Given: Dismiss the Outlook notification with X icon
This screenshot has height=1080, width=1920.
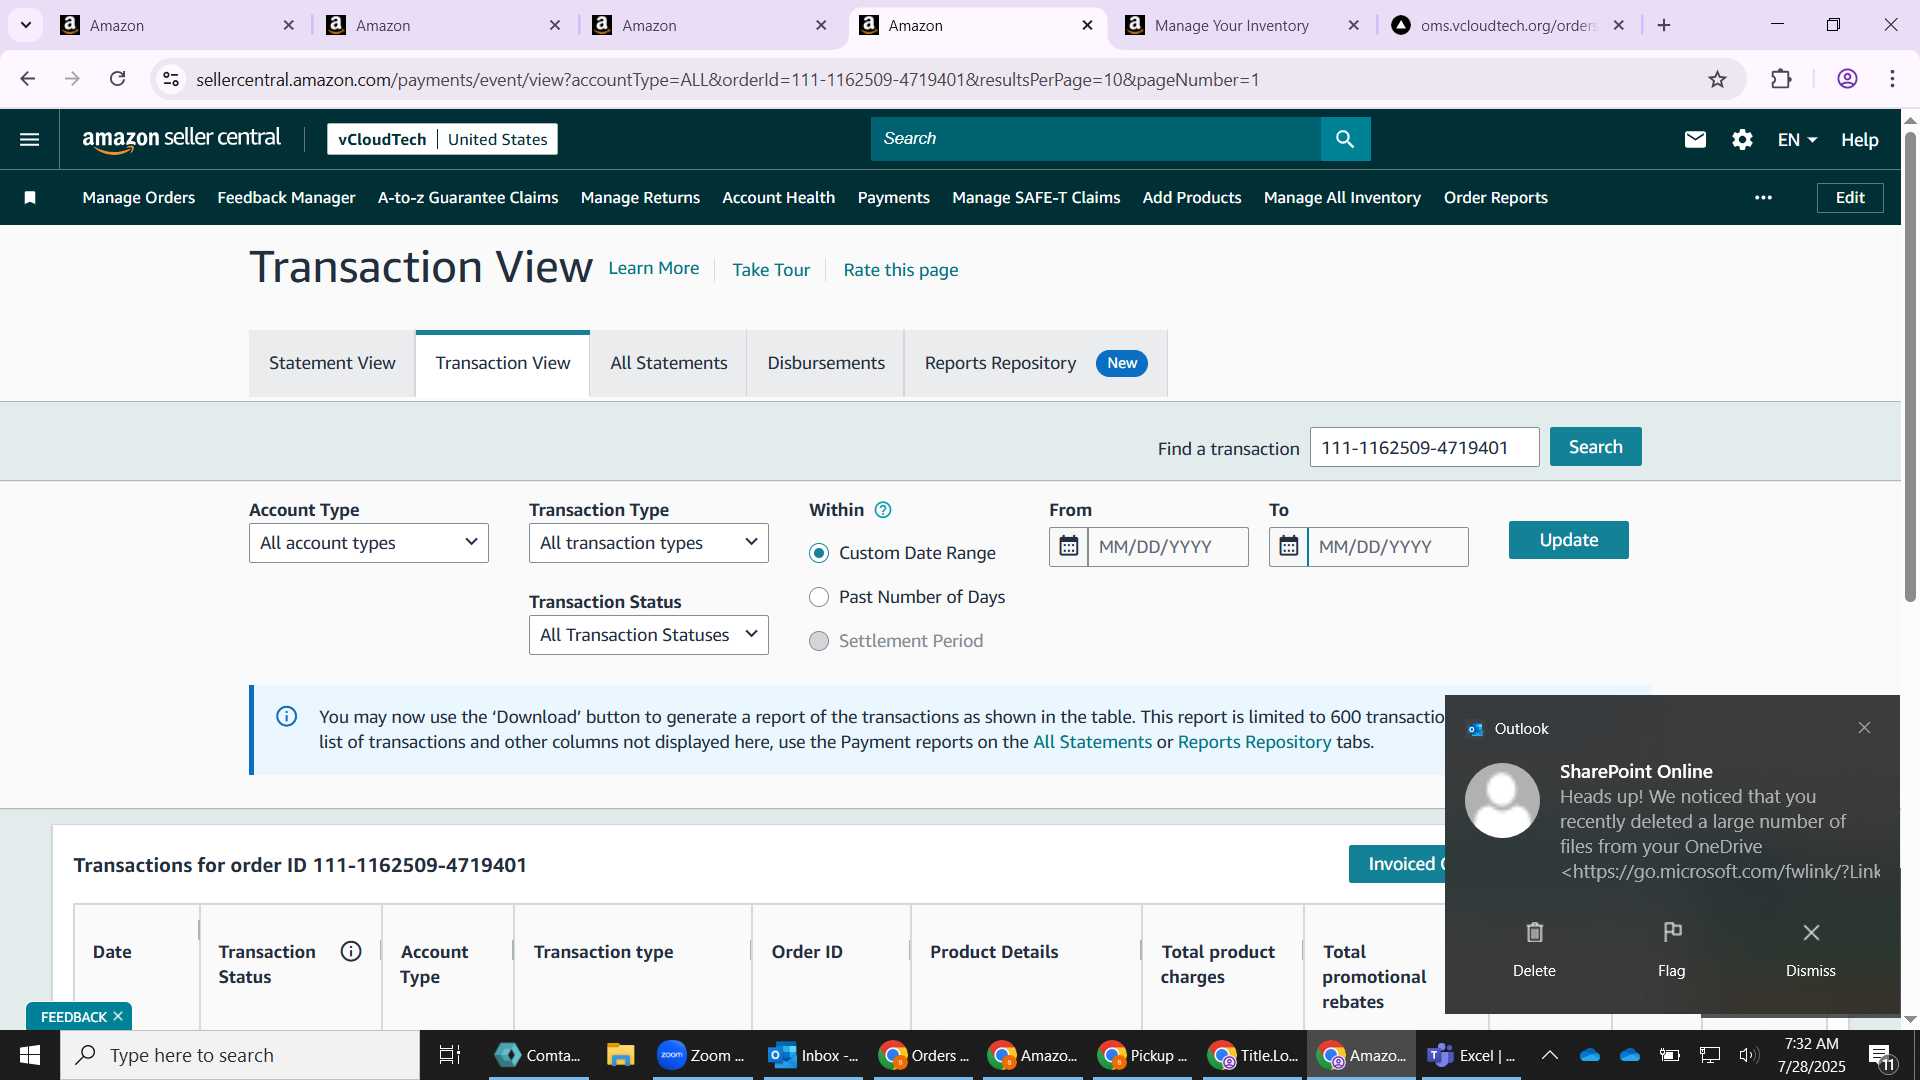Looking at the screenshot, I should point(1811,933).
